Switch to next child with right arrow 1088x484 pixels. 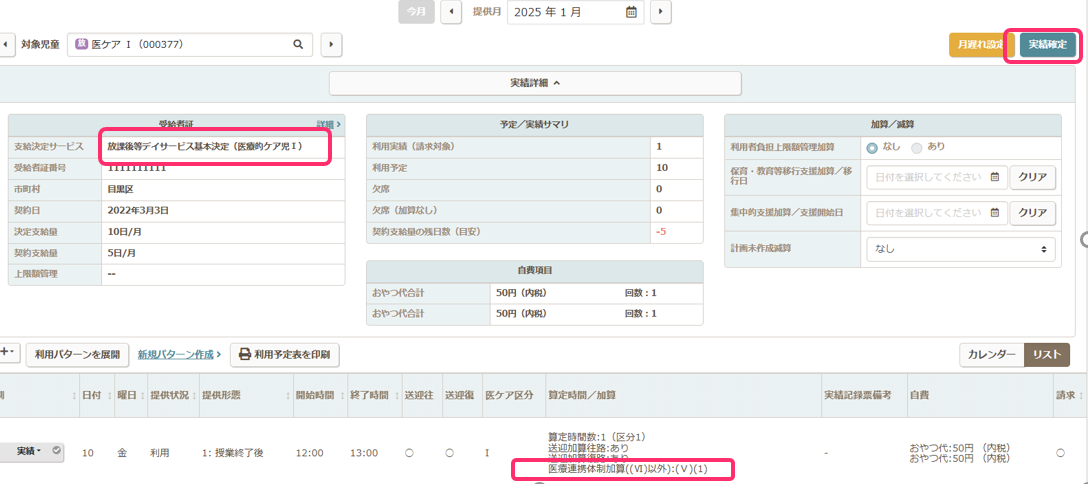tap(331, 45)
